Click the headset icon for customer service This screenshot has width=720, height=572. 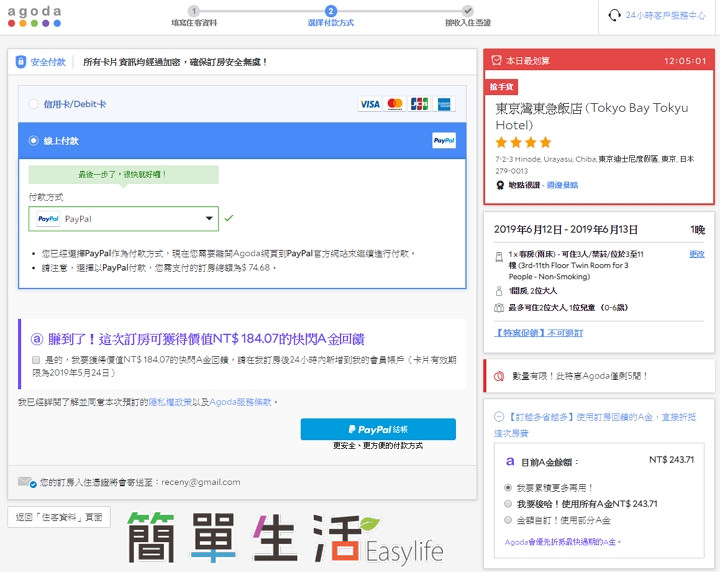[614, 15]
